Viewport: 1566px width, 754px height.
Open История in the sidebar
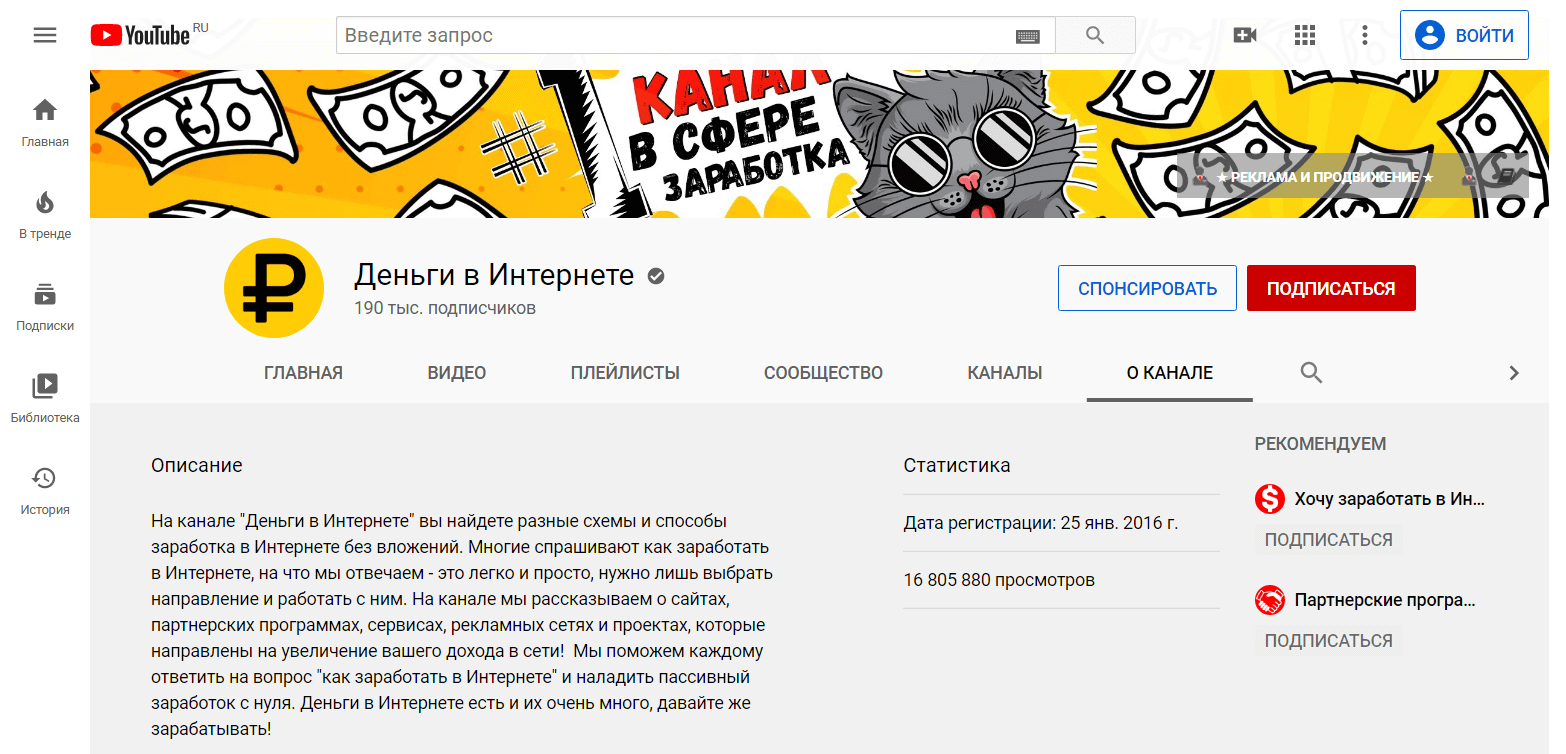pos(45,491)
